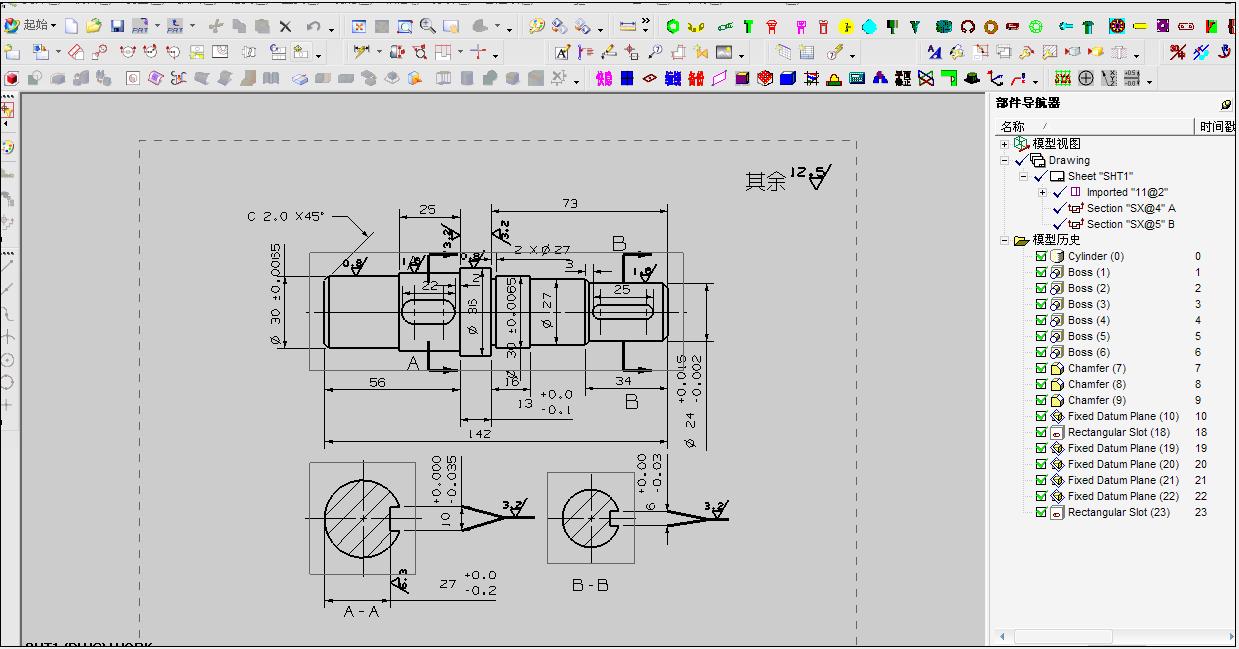1239x649 pixels.
Task: Click the pink 快隐 quick-hide icon
Action: 603,78
